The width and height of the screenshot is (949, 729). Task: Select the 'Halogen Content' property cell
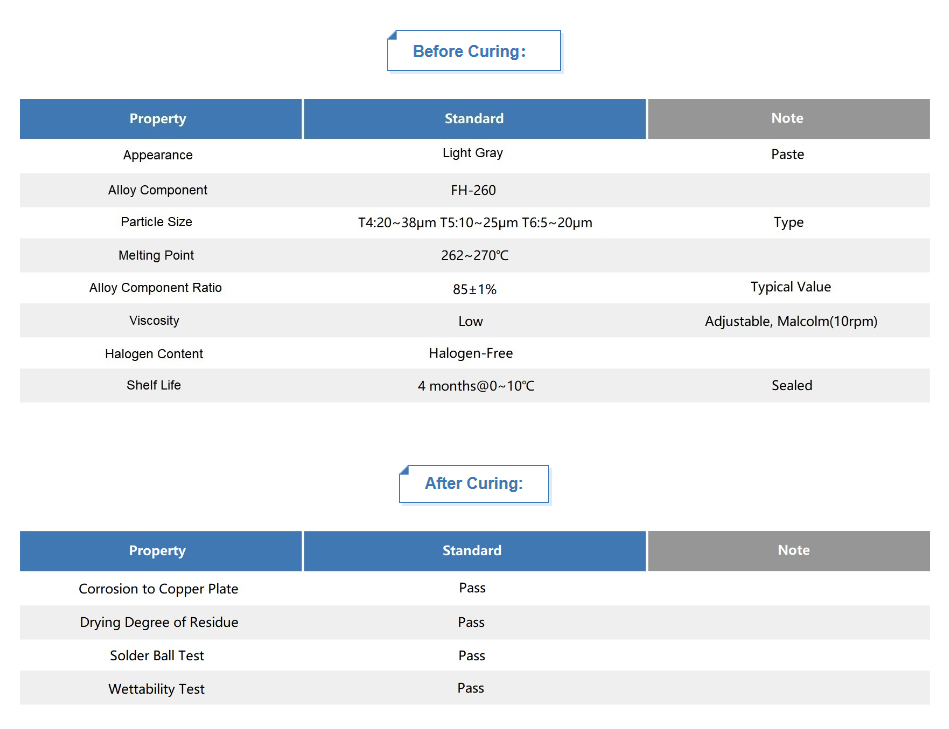click(154, 354)
